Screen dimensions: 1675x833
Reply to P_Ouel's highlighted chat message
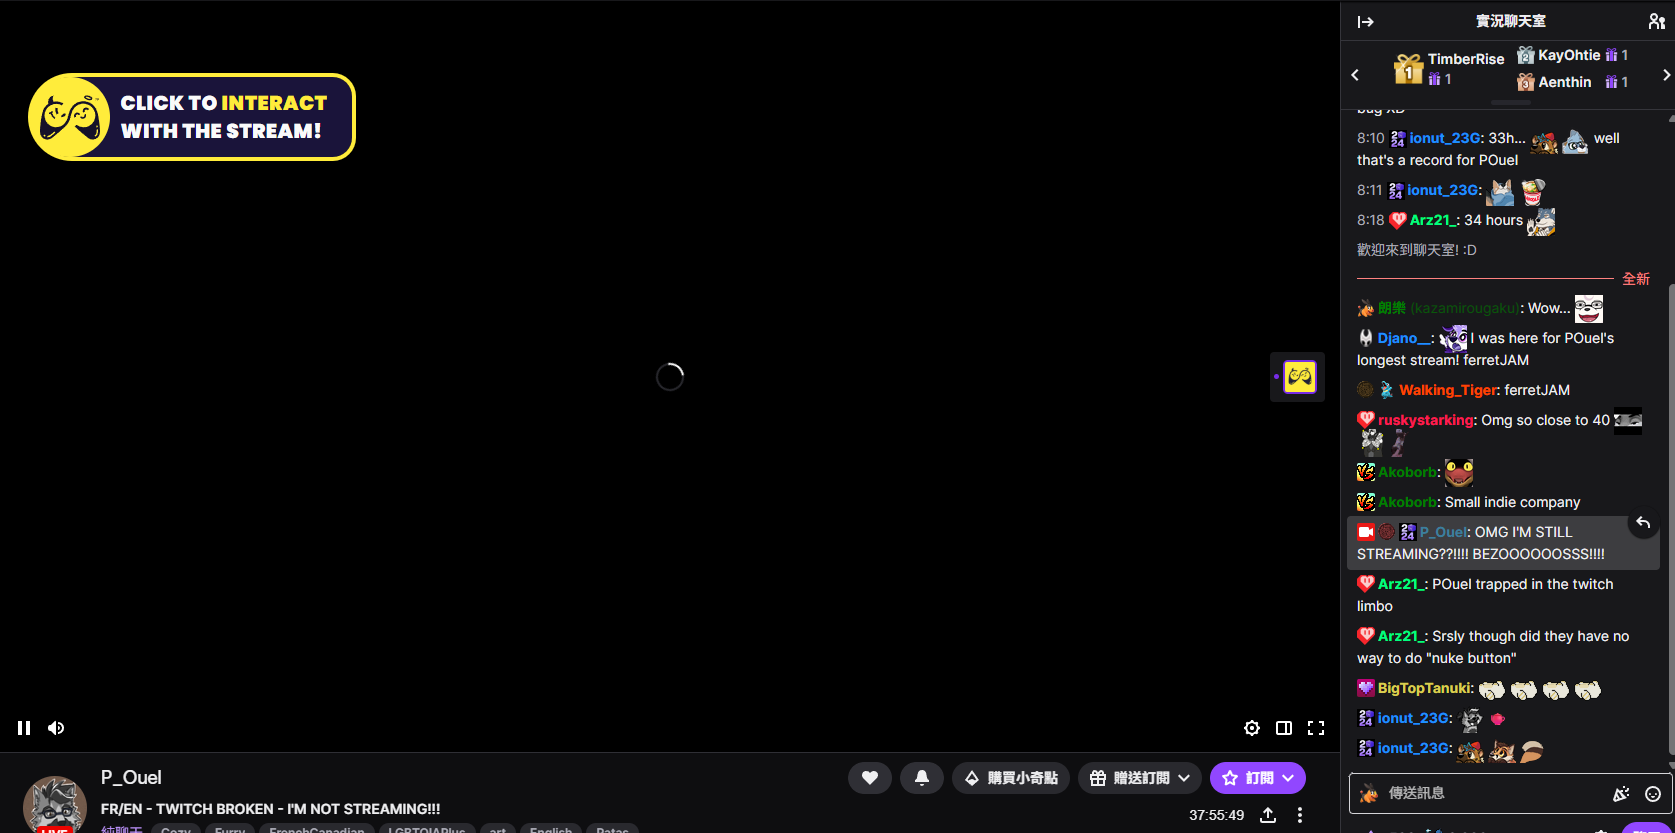[x=1642, y=523]
